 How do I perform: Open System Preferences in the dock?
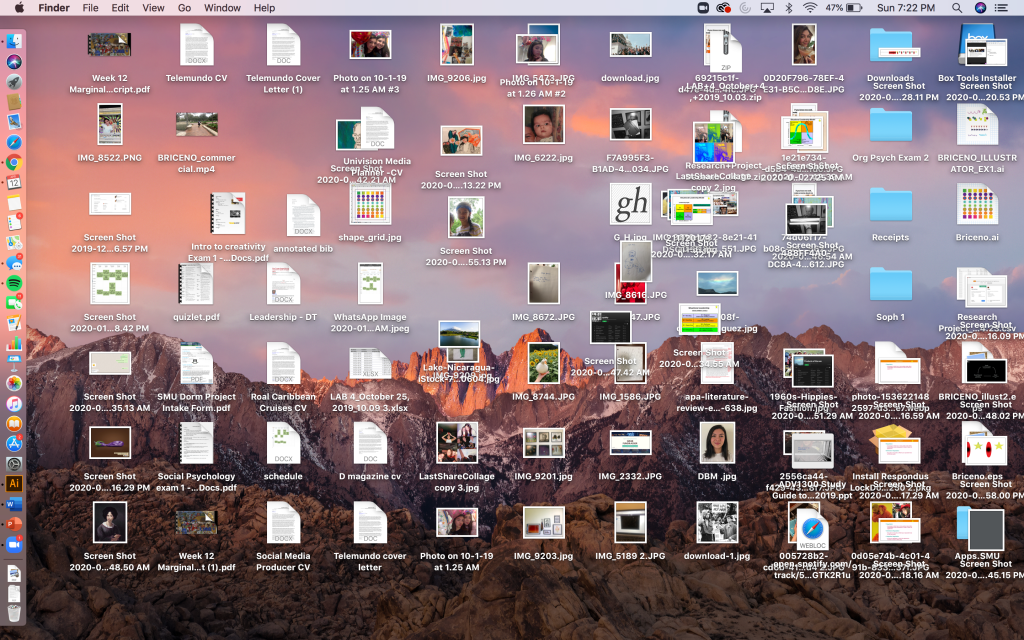(x=14, y=464)
